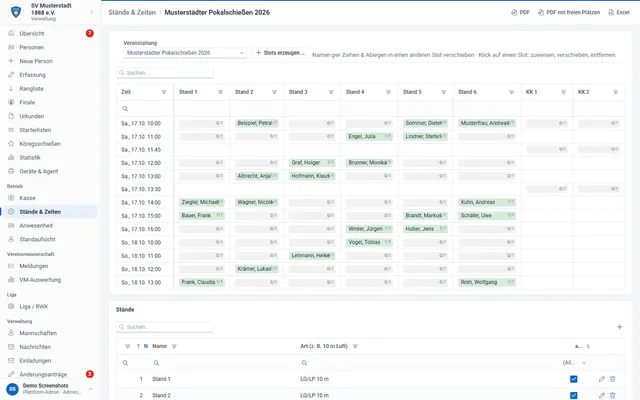The width and height of the screenshot is (640, 400).
Task: Click the club shield logo
Action: coord(16,12)
